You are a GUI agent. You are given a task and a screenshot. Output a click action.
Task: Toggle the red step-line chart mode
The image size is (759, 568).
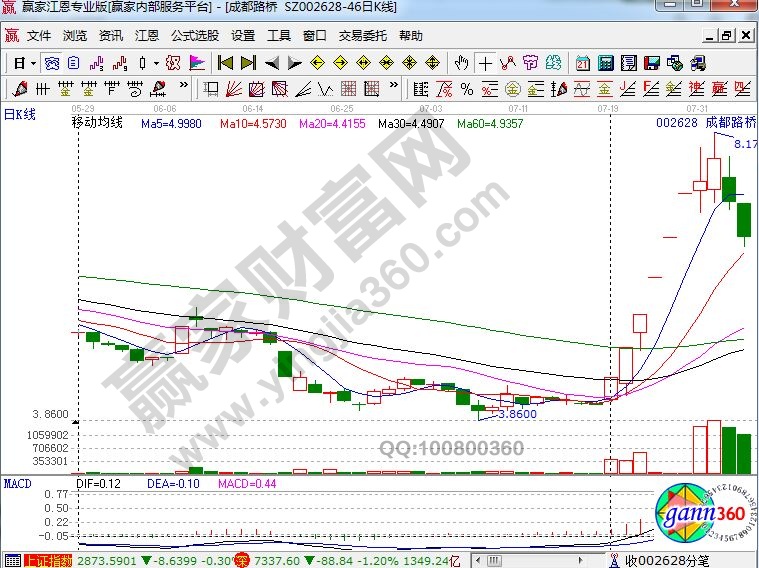121,62
